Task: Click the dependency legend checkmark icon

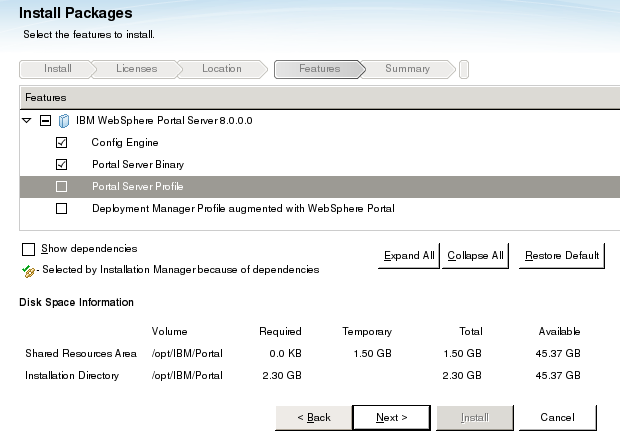Action: pos(28,271)
